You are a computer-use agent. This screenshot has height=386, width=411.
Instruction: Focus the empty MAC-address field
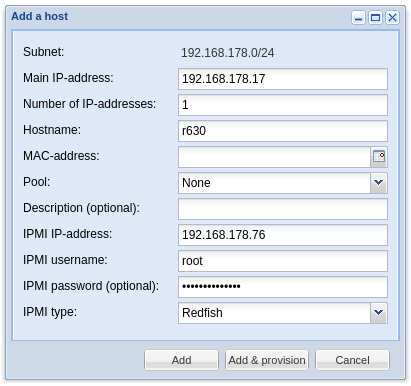pos(274,157)
